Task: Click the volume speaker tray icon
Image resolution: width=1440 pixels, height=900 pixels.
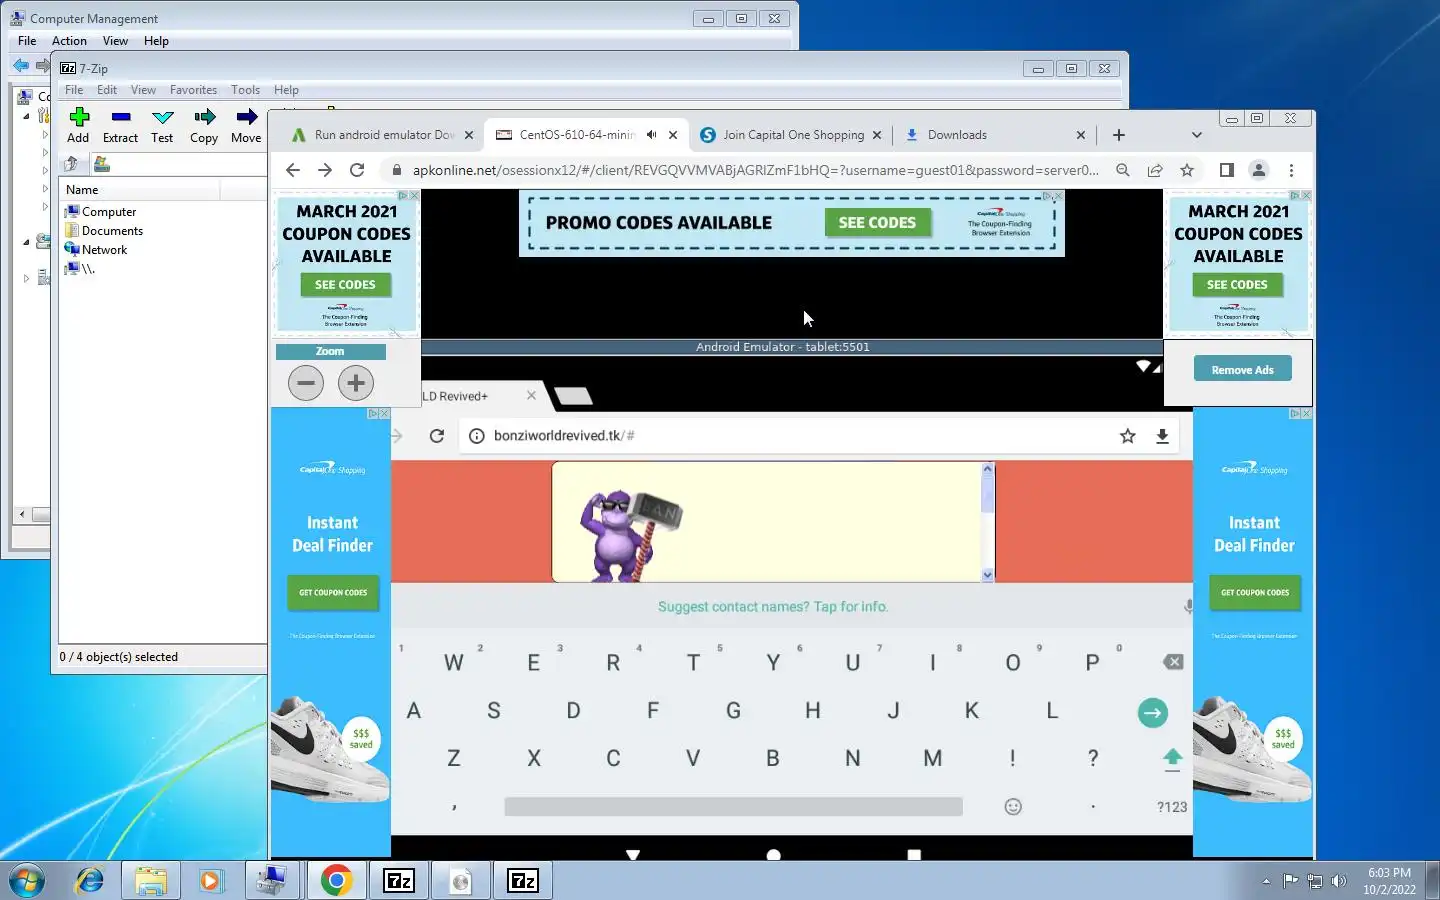Action: pos(1339,881)
